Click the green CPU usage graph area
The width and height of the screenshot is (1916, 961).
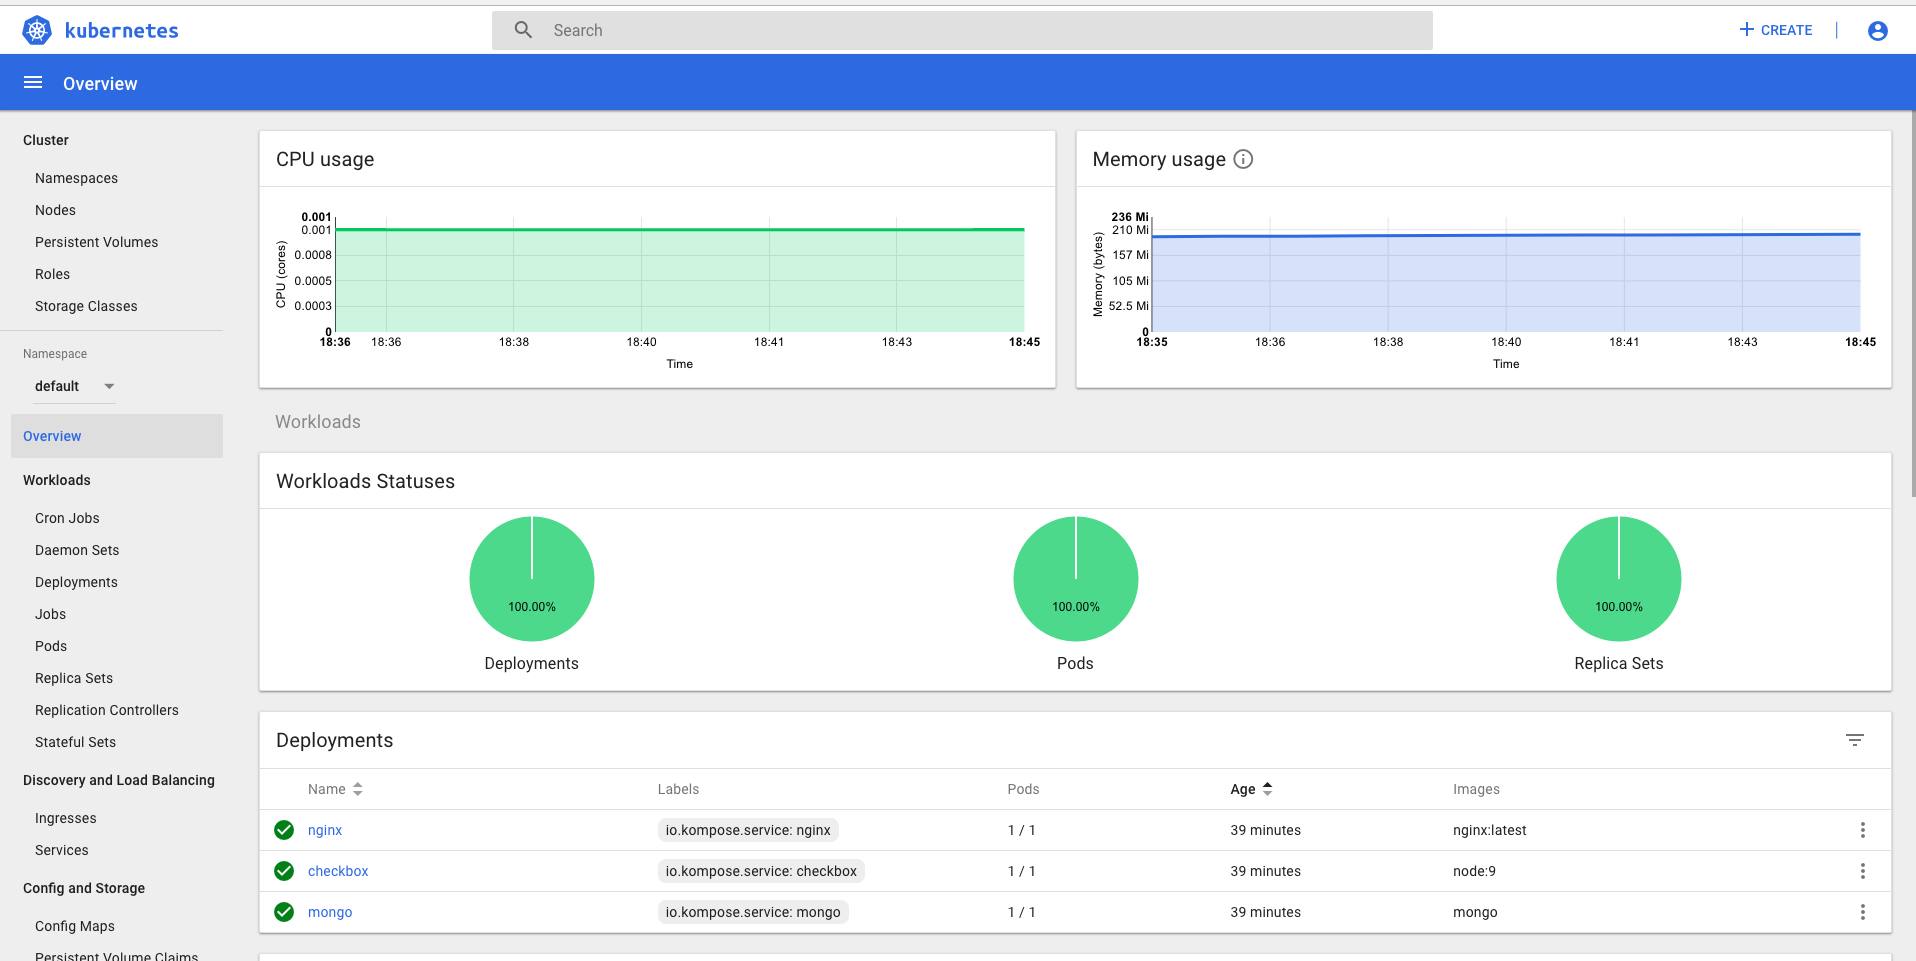(680, 281)
